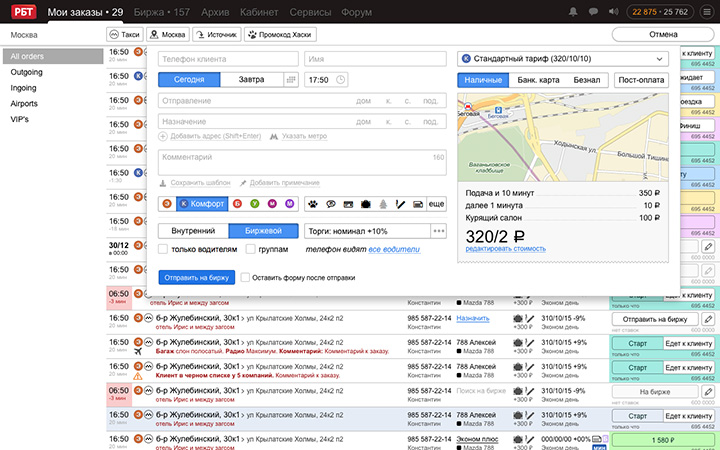Open the hamburger menu in the header
This screenshot has width=720, height=450.
(707, 12)
